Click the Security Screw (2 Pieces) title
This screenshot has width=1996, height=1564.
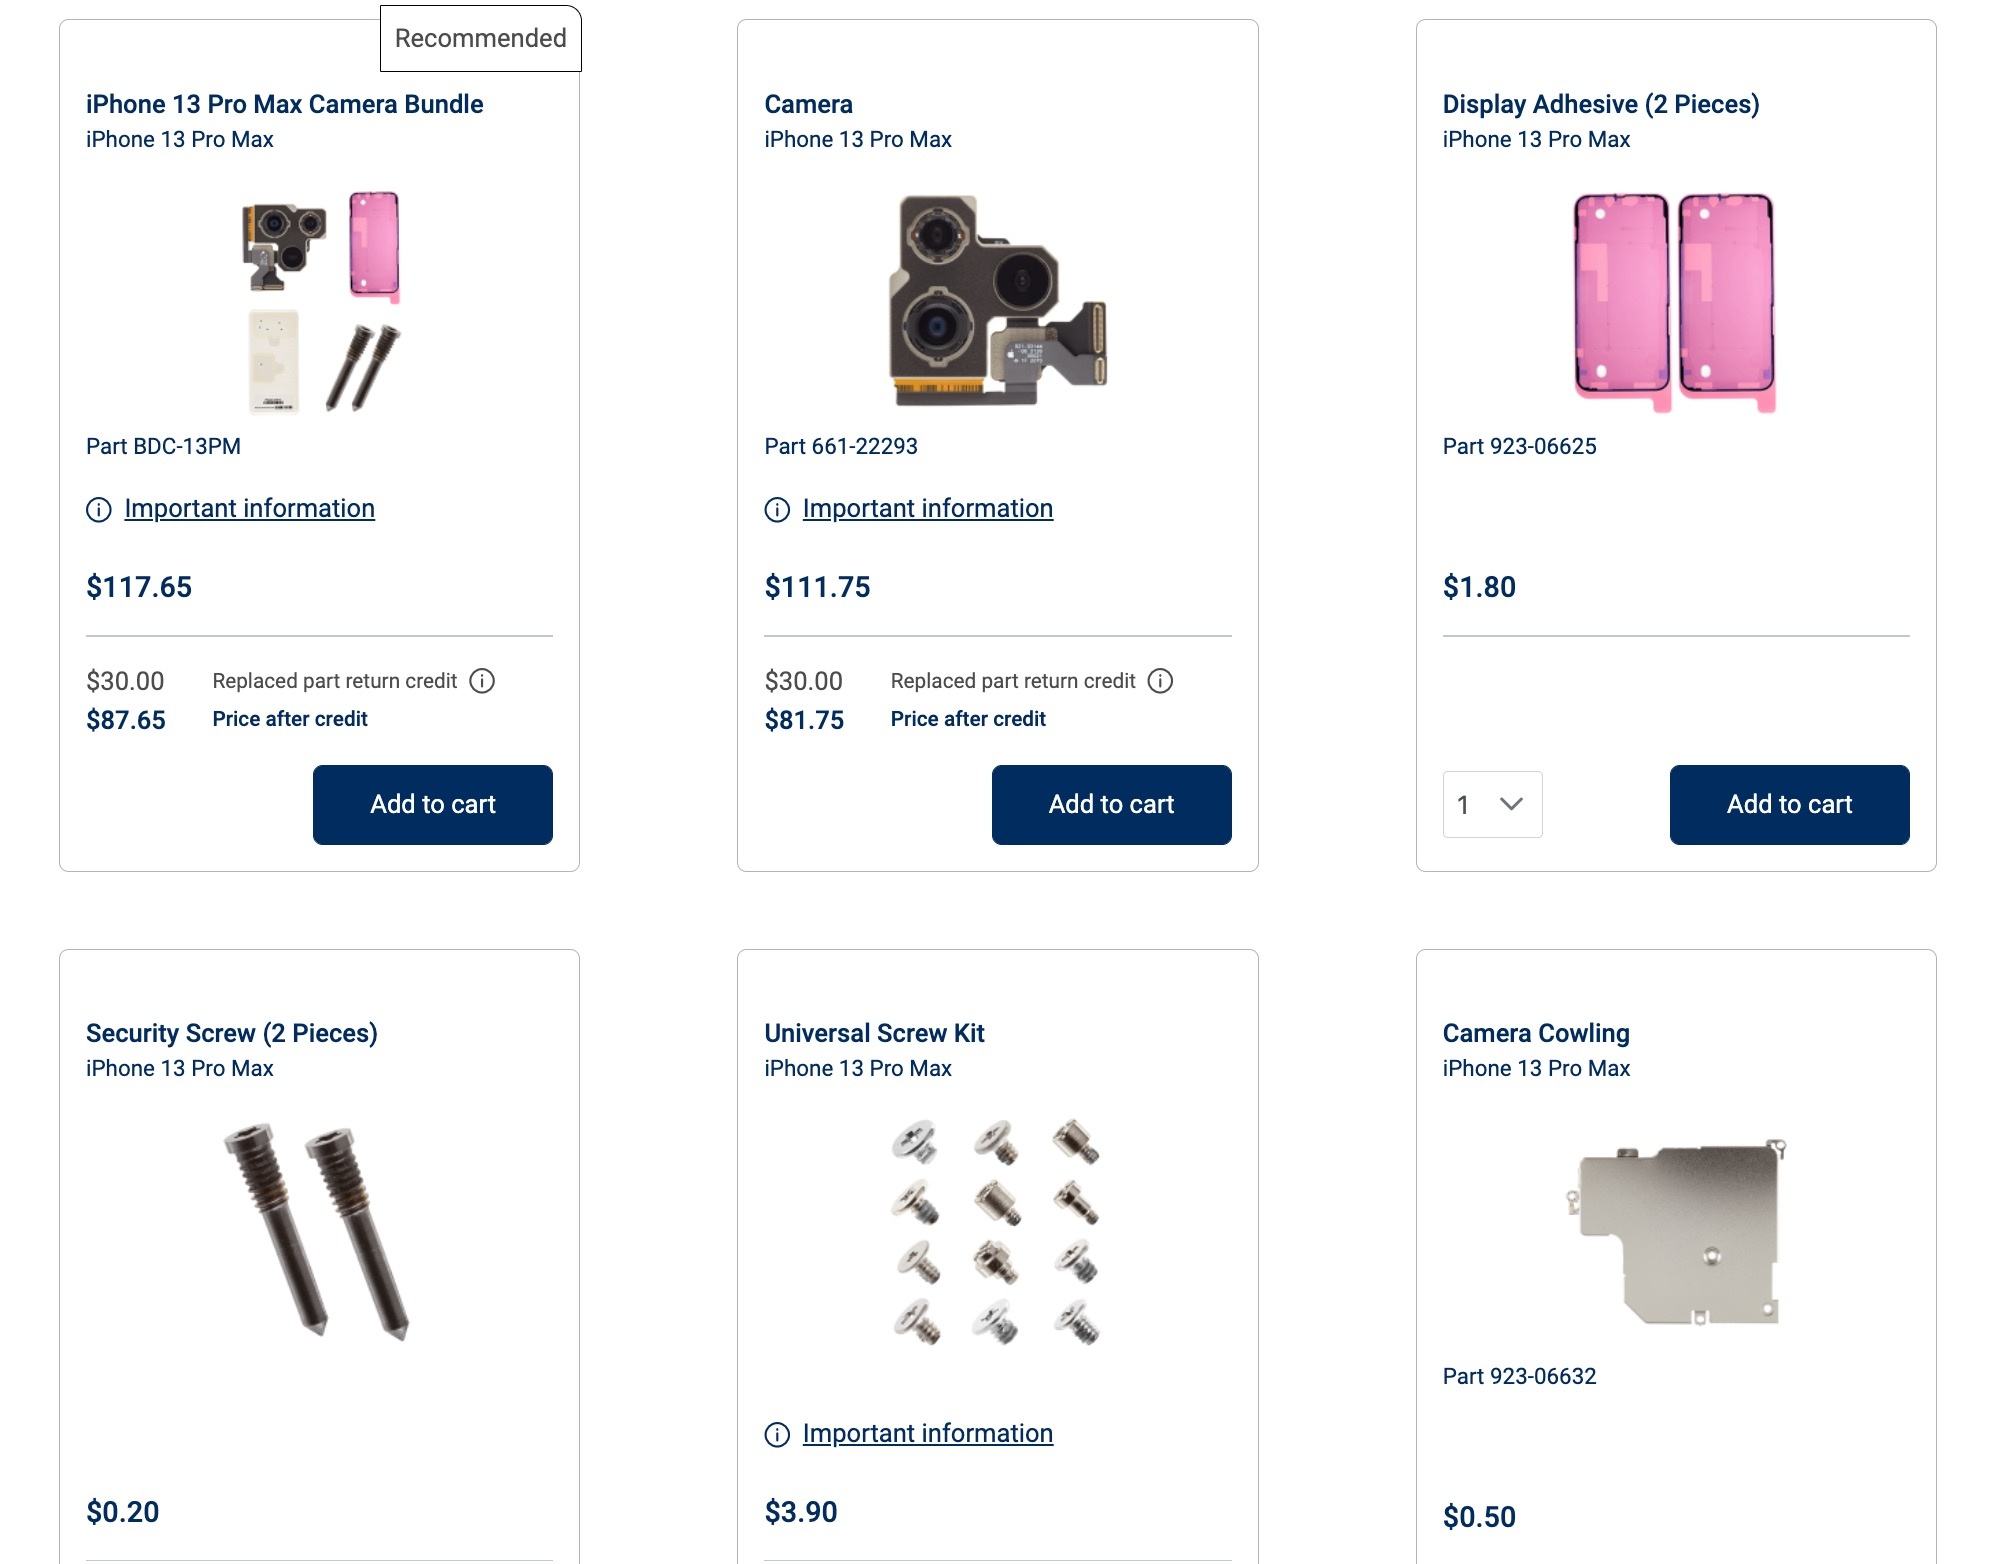click(x=231, y=1033)
